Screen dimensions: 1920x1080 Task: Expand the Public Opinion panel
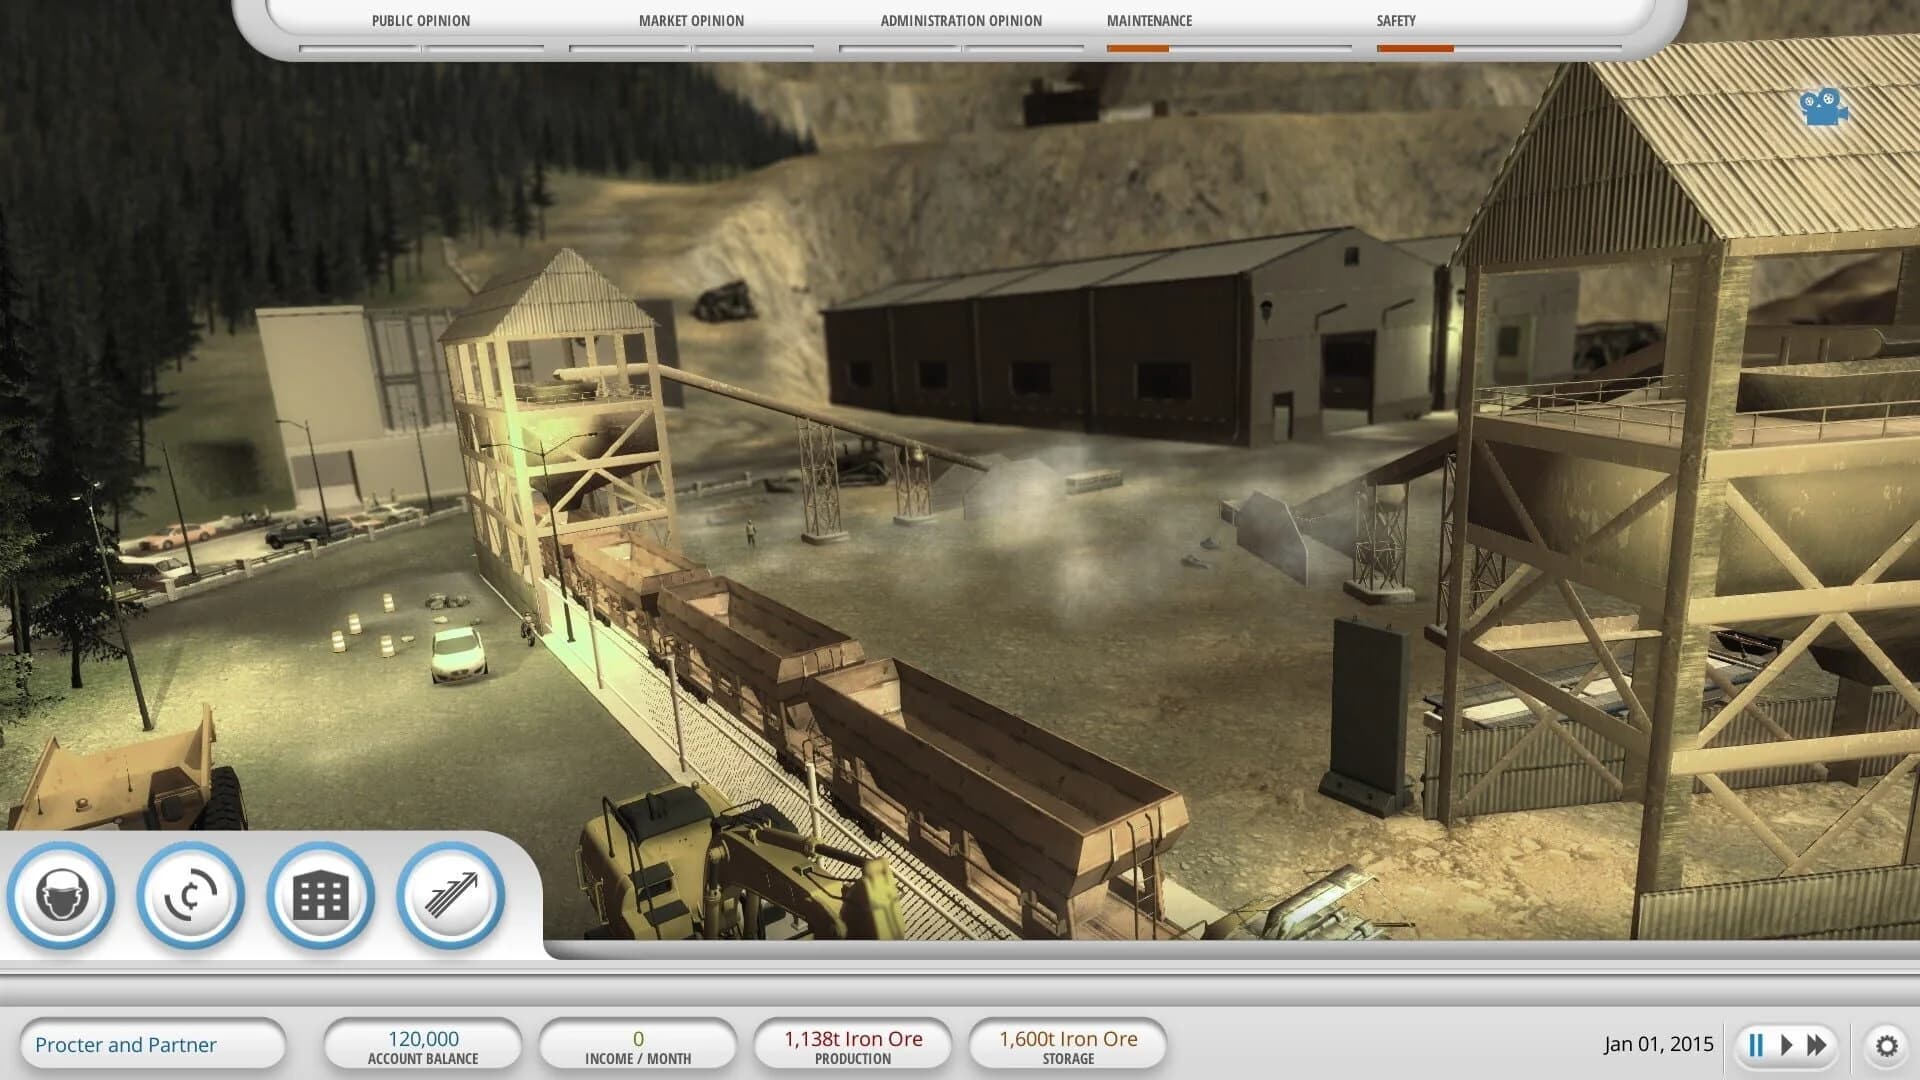click(420, 20)
